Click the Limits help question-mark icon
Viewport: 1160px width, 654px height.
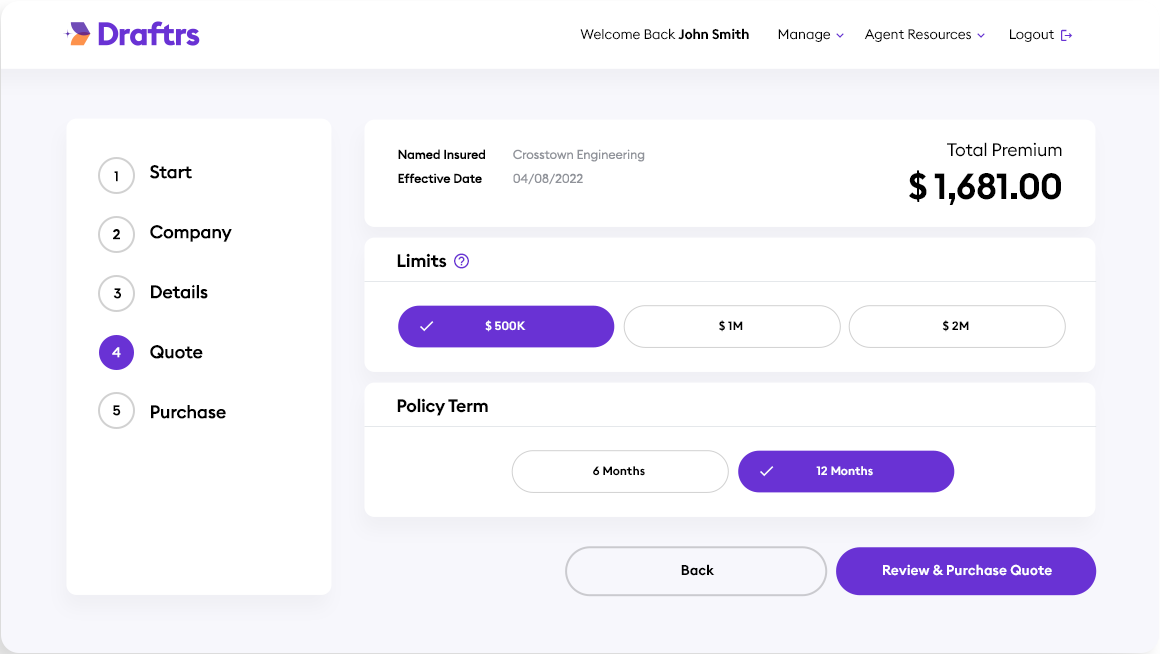tap(461, 261)
